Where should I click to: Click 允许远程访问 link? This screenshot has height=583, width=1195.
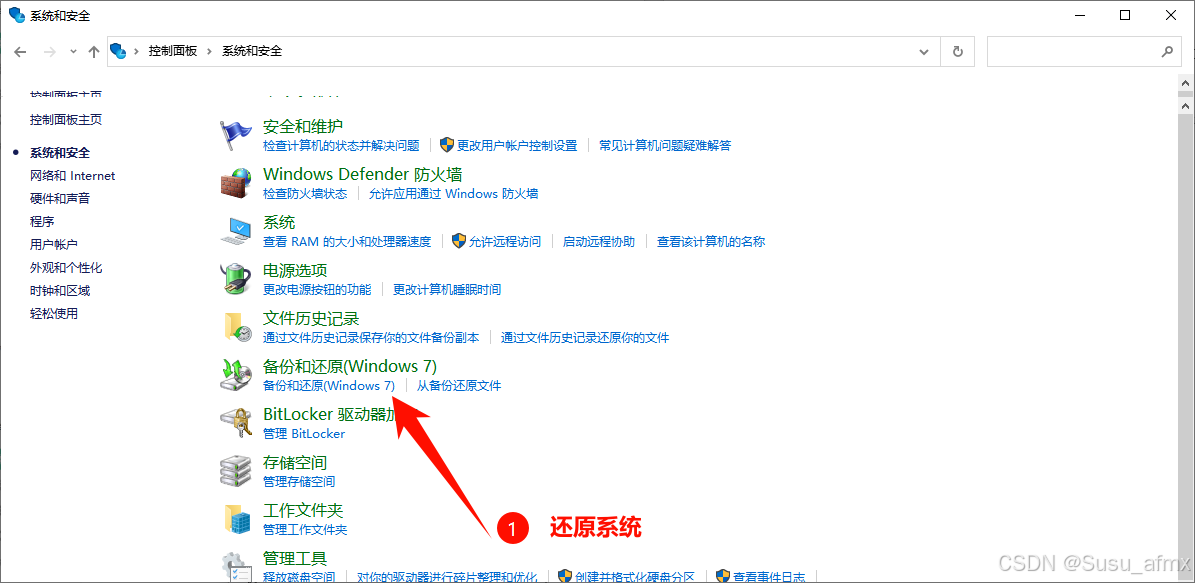[x=505, y=241]
